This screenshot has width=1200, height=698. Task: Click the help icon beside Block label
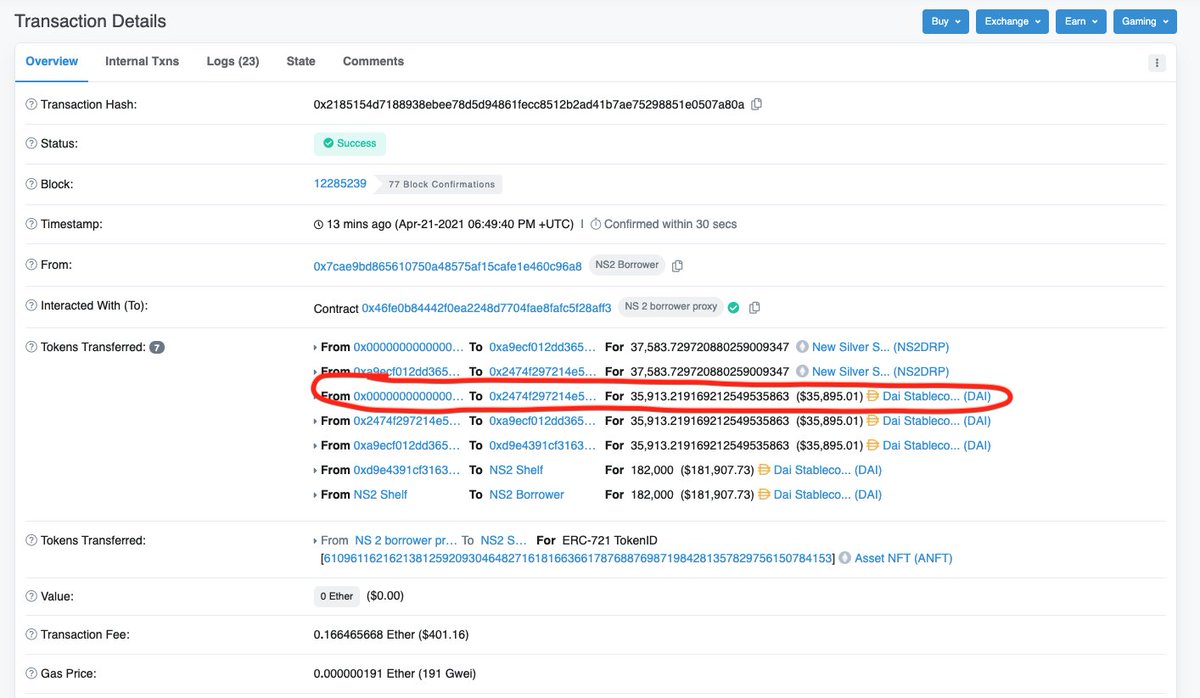[31, 185]
